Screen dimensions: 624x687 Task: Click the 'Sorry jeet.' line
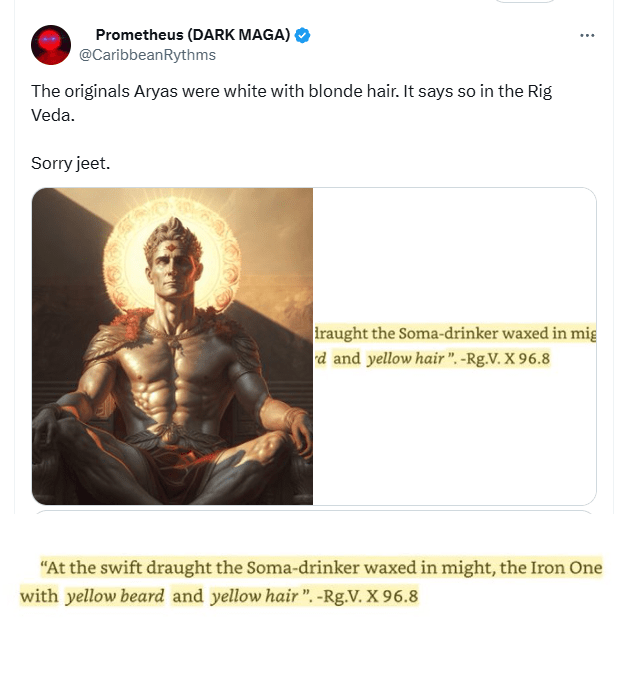click(x=71, y=163)
